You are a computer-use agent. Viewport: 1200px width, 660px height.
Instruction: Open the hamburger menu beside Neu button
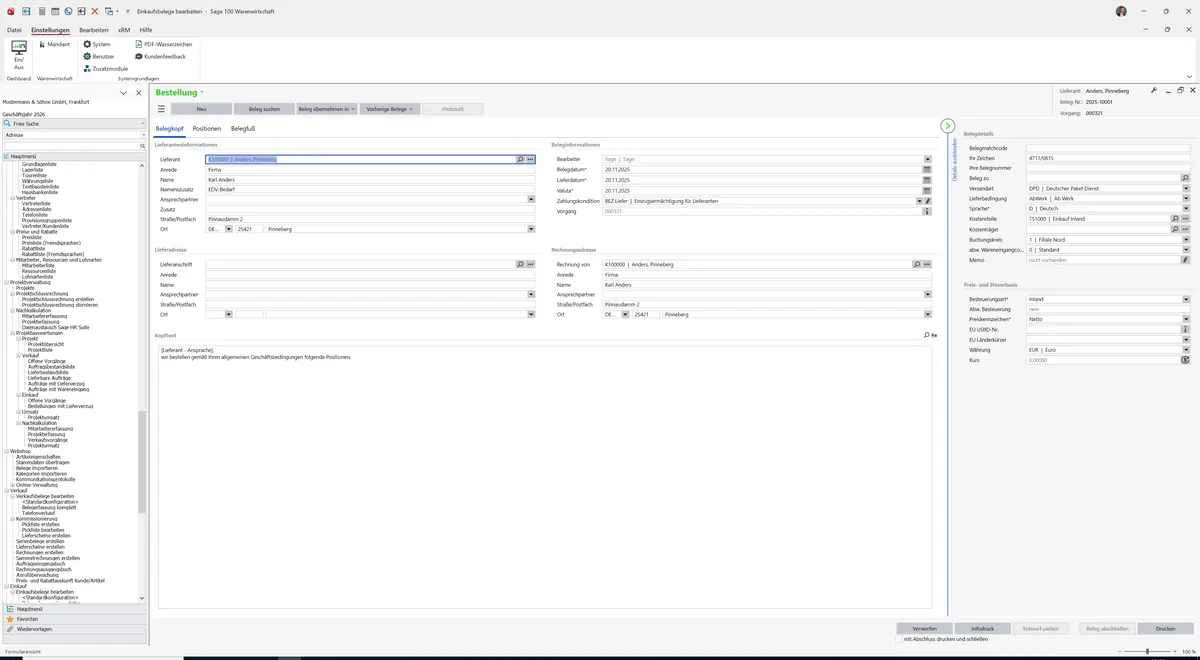click(162, 109)
